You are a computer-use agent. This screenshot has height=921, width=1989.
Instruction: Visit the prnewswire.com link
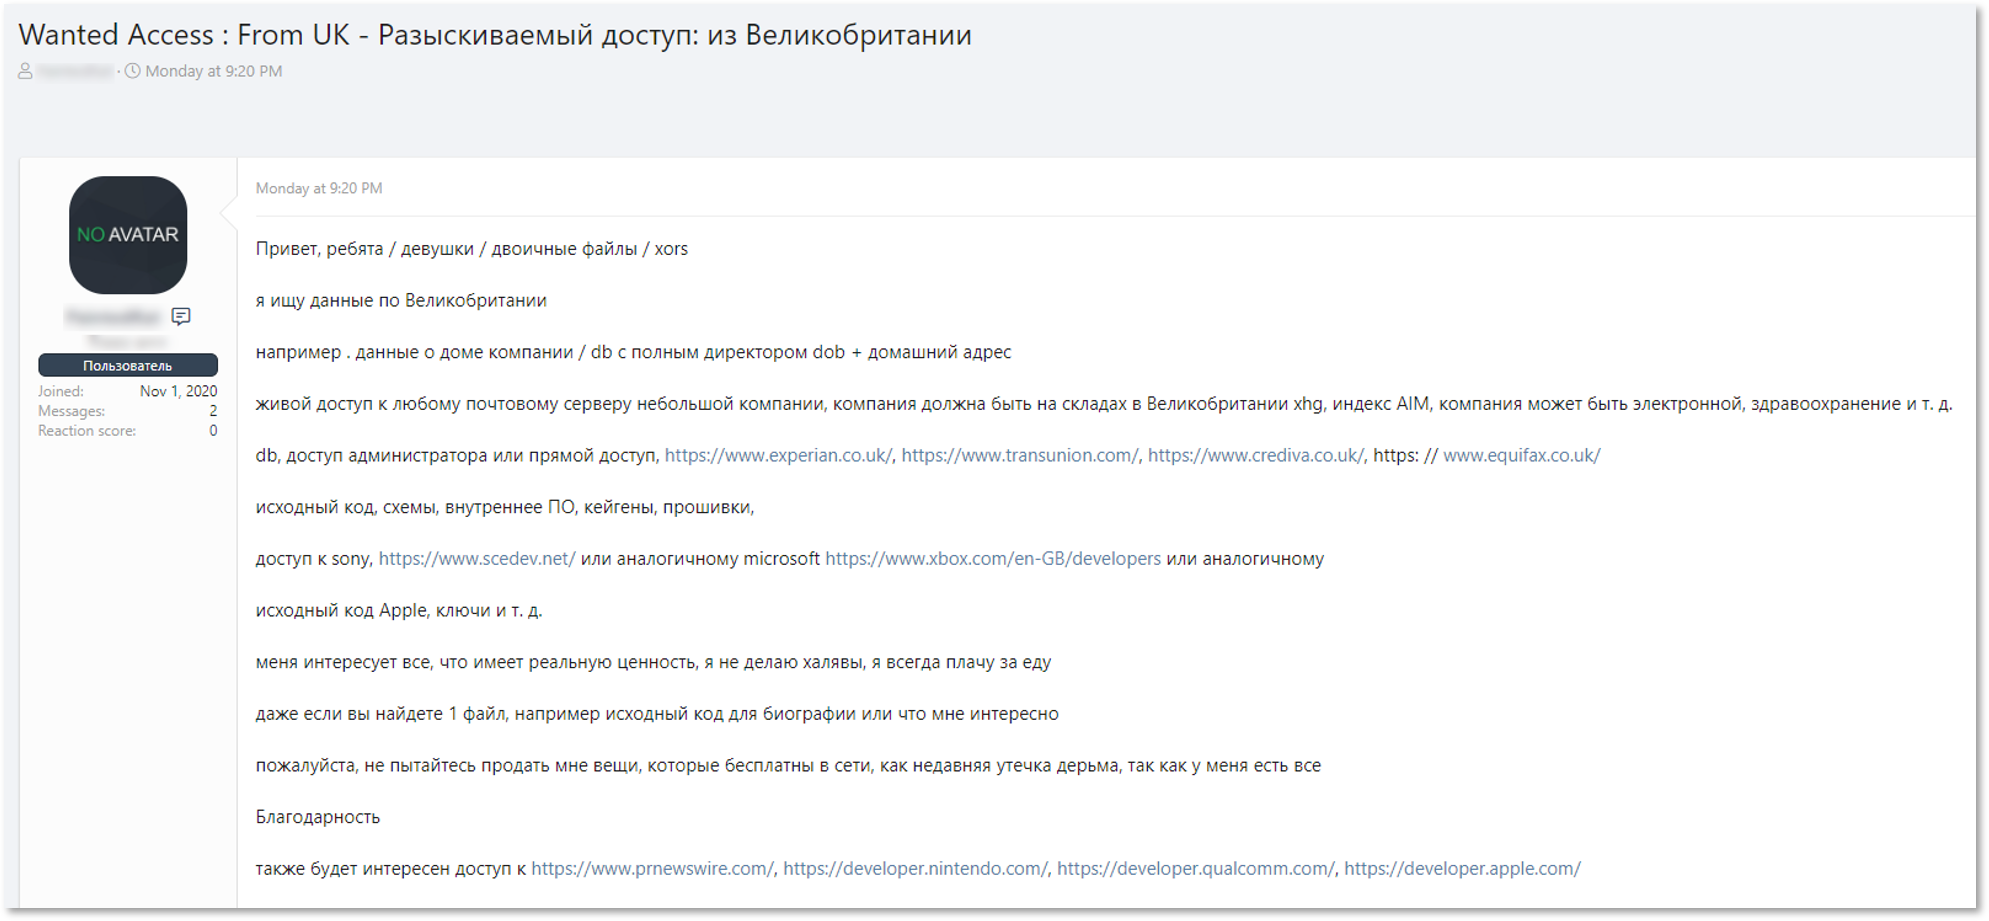[x=652, y=869]
